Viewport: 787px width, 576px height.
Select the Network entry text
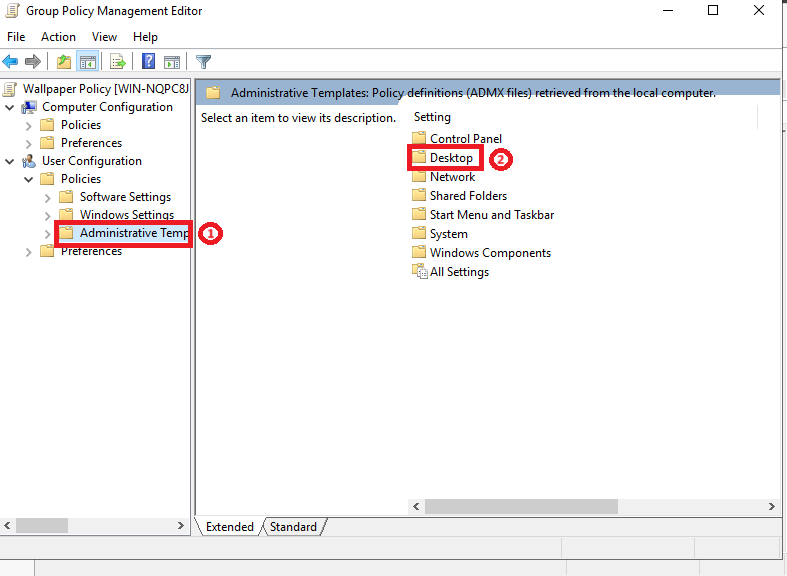pos(452,177)
